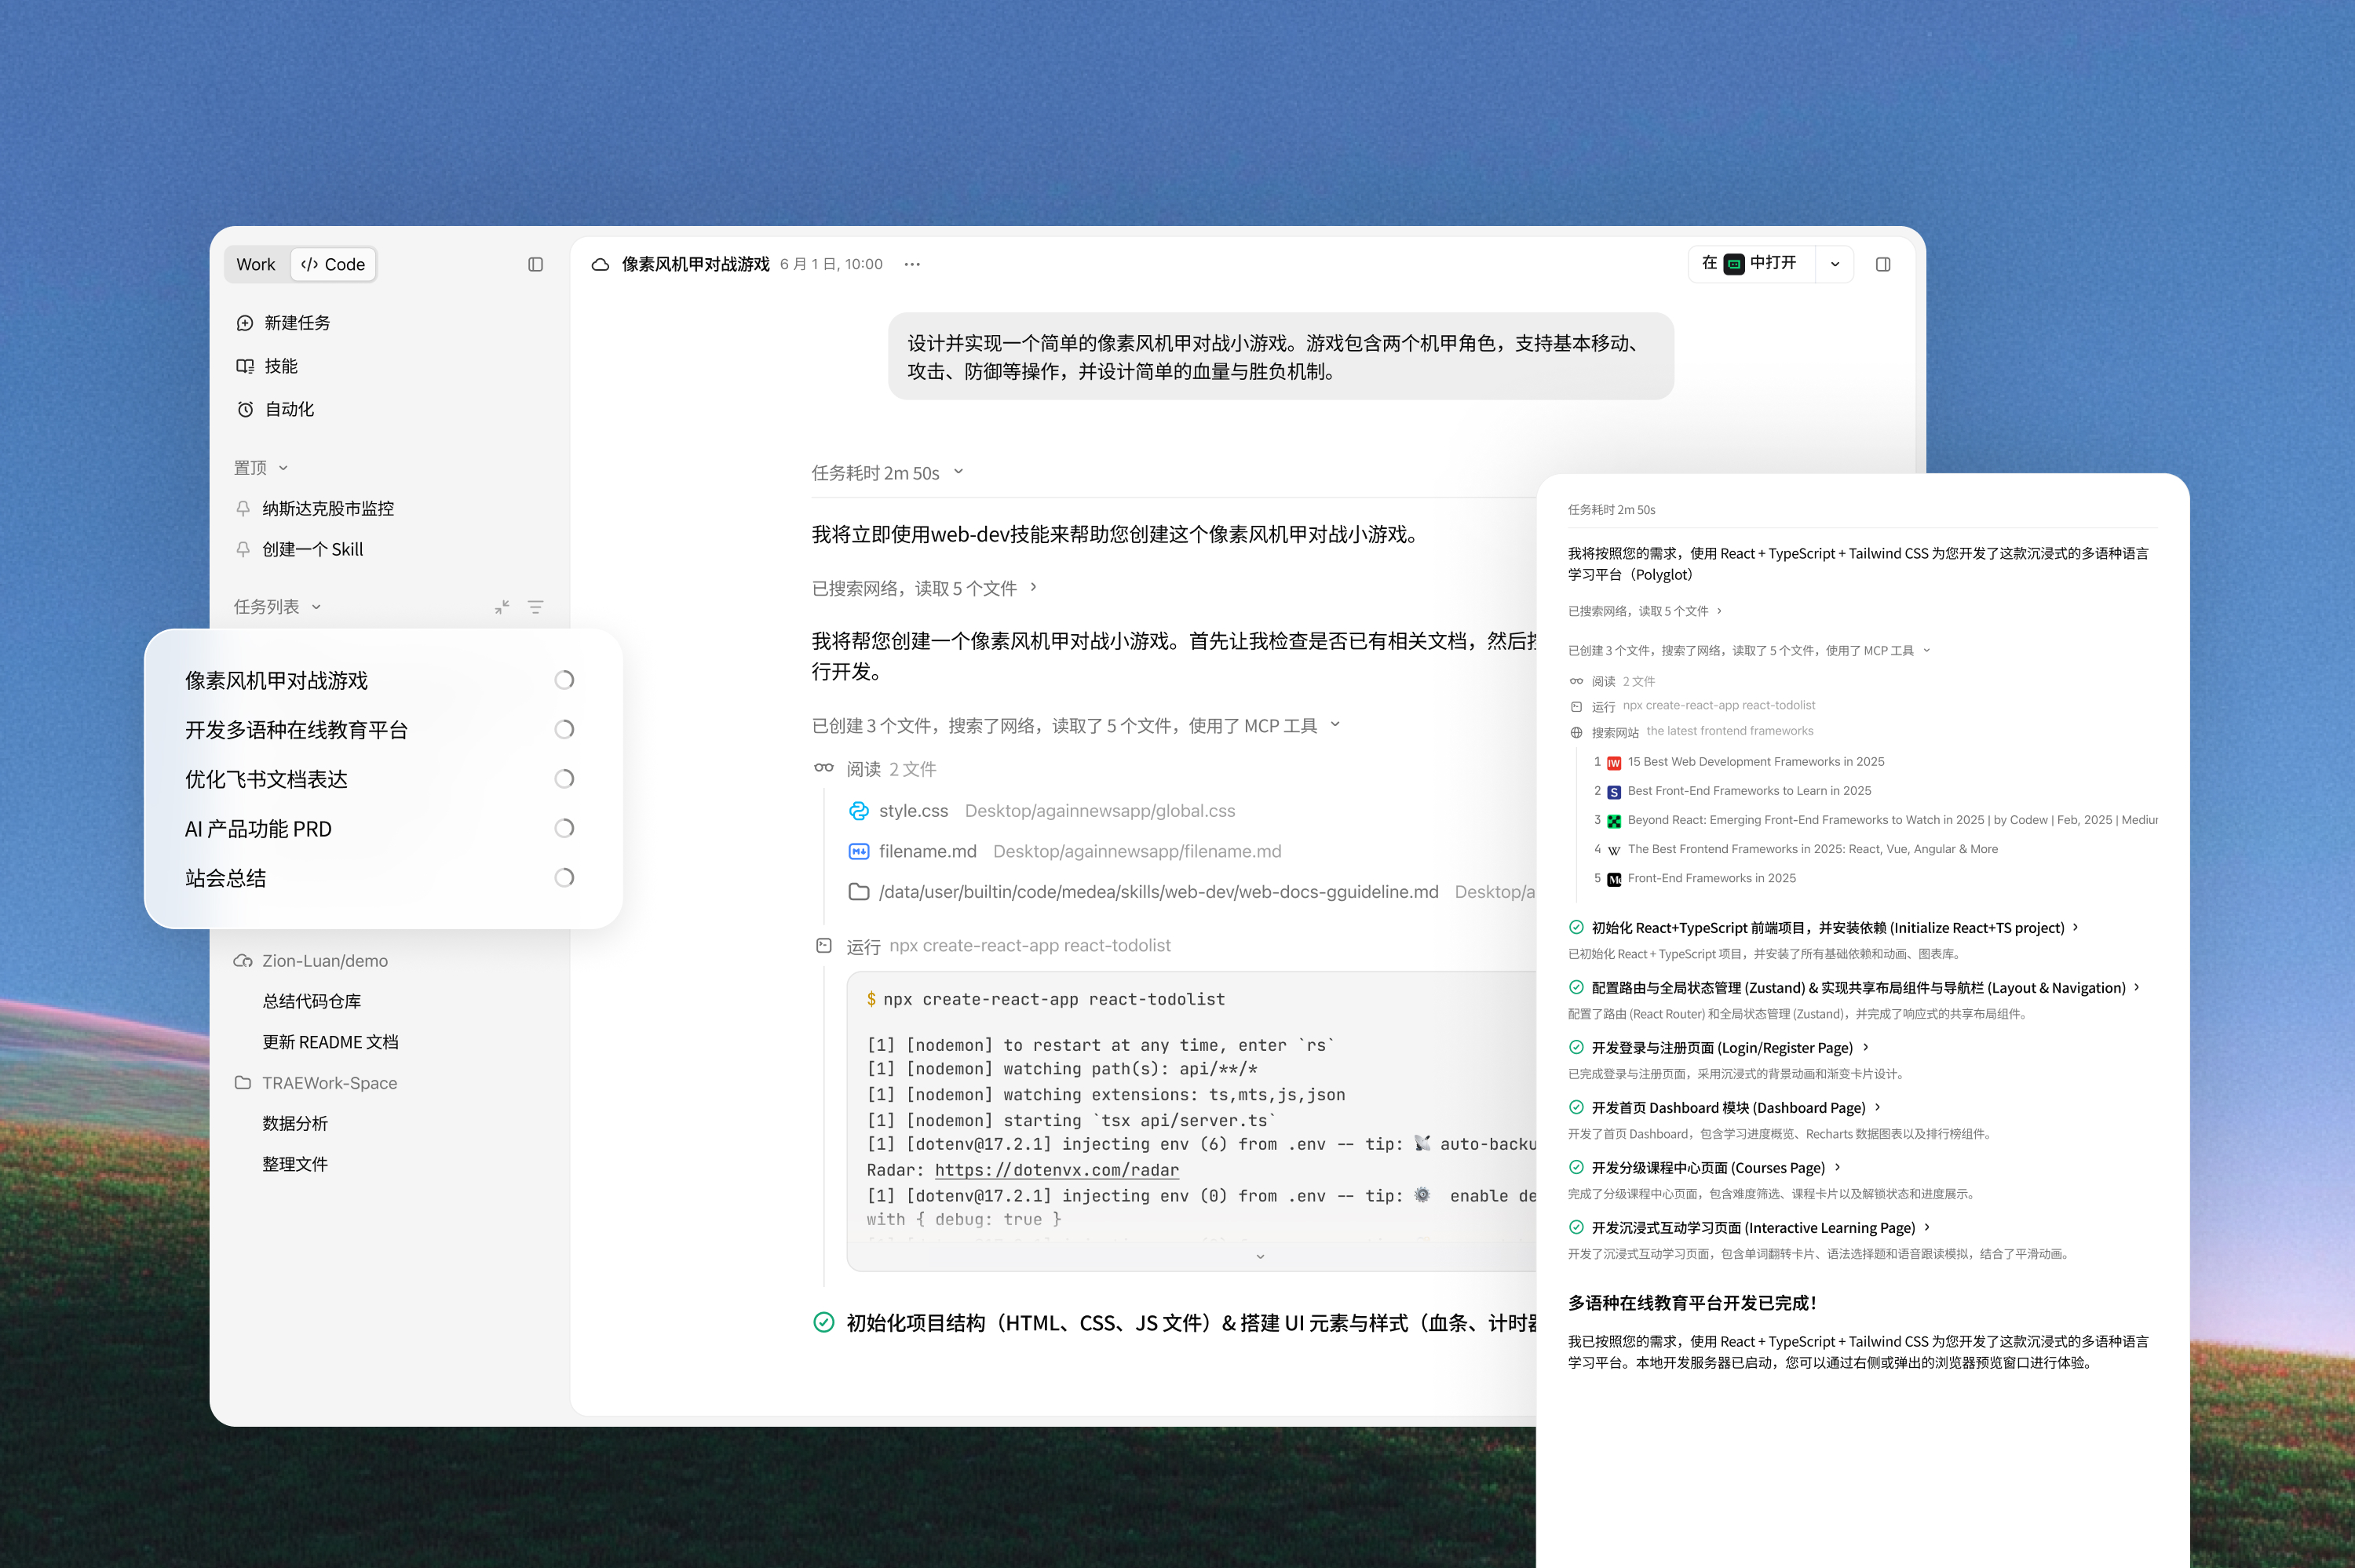Open task 整理文件
The height and width of the screenshot is (1568, 2355).
click(x=295, y=1164)
